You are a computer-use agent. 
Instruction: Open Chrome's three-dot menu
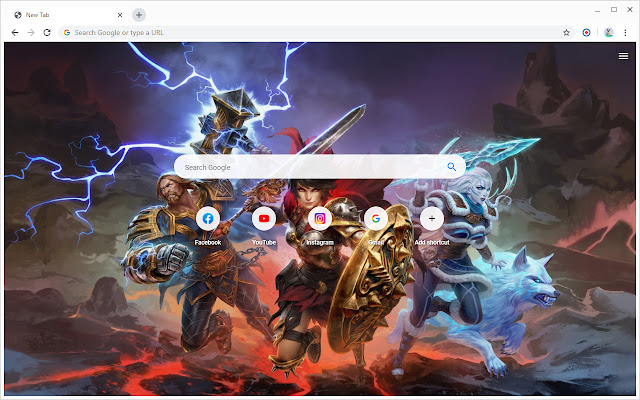[x=625, y=33]
